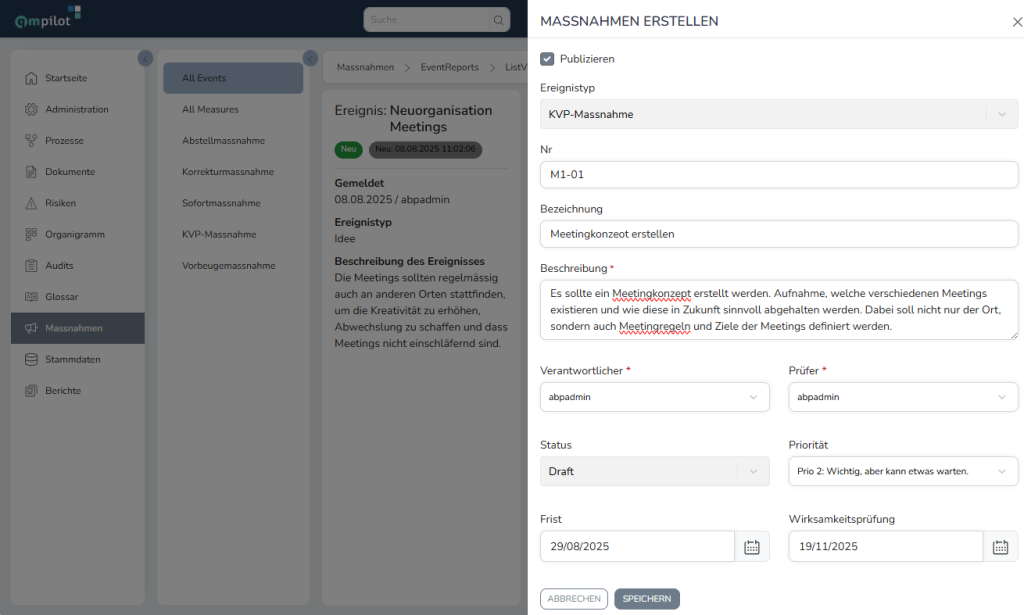Open the calendar picker for Frist
Image resolution: width=1024 pixels, height=615 pixels.
(752, 547)
